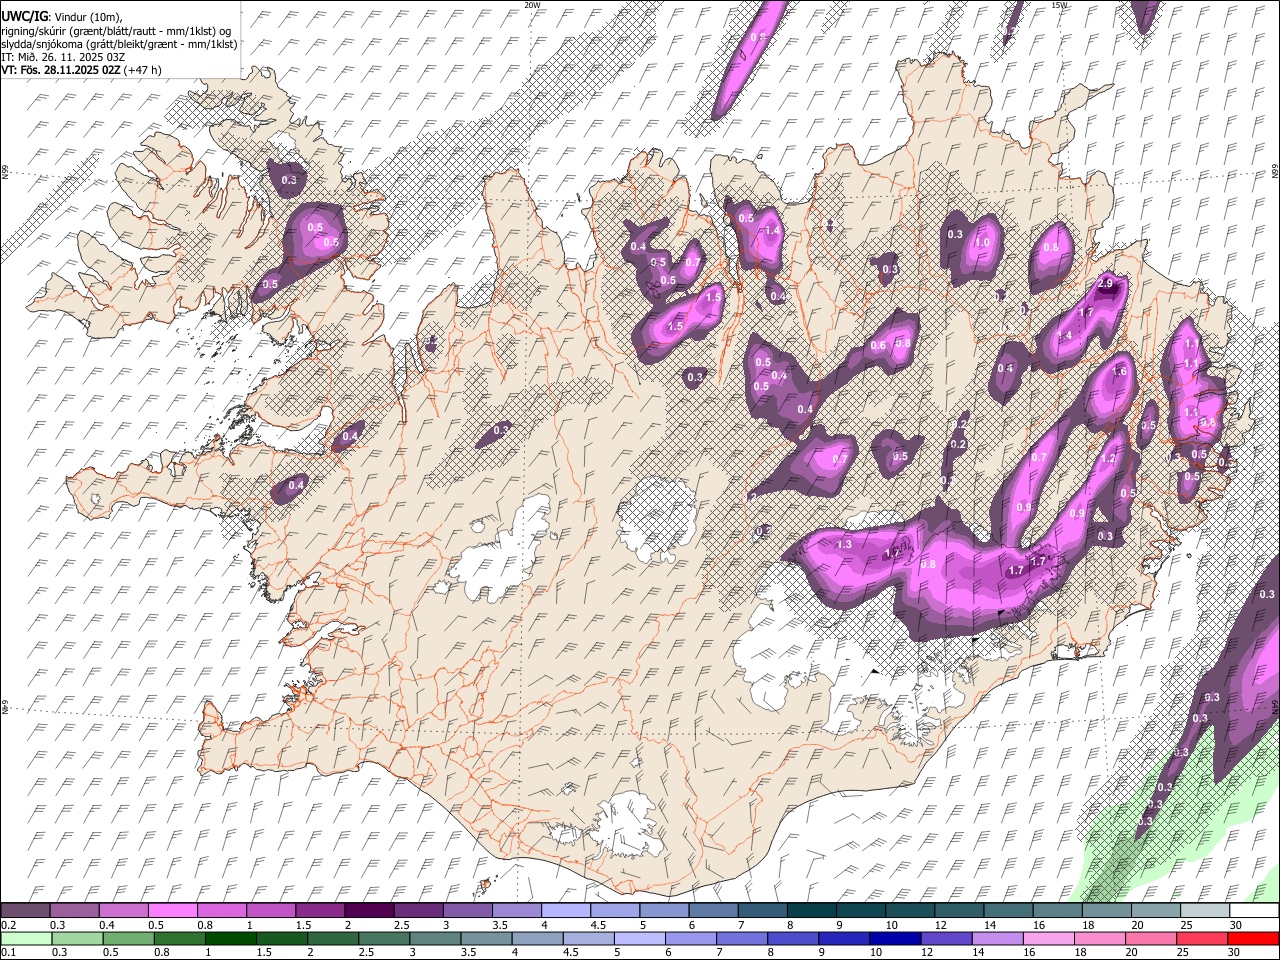This screenshot has height=960, width=1280.
Task: Click the 'Vindur (10m)' text in the header
Action: 88,17
